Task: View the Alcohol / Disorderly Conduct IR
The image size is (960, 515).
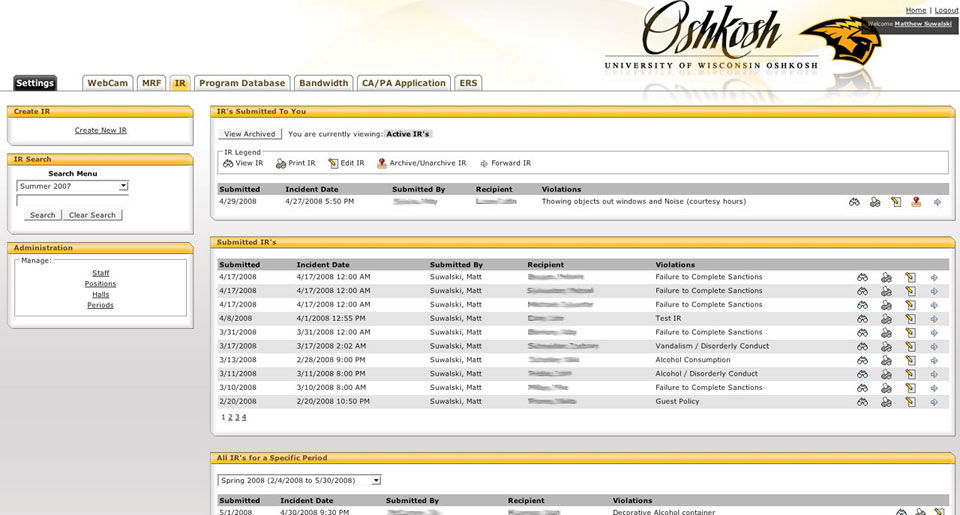Action: pyautogui.click(x=862, y=374)
